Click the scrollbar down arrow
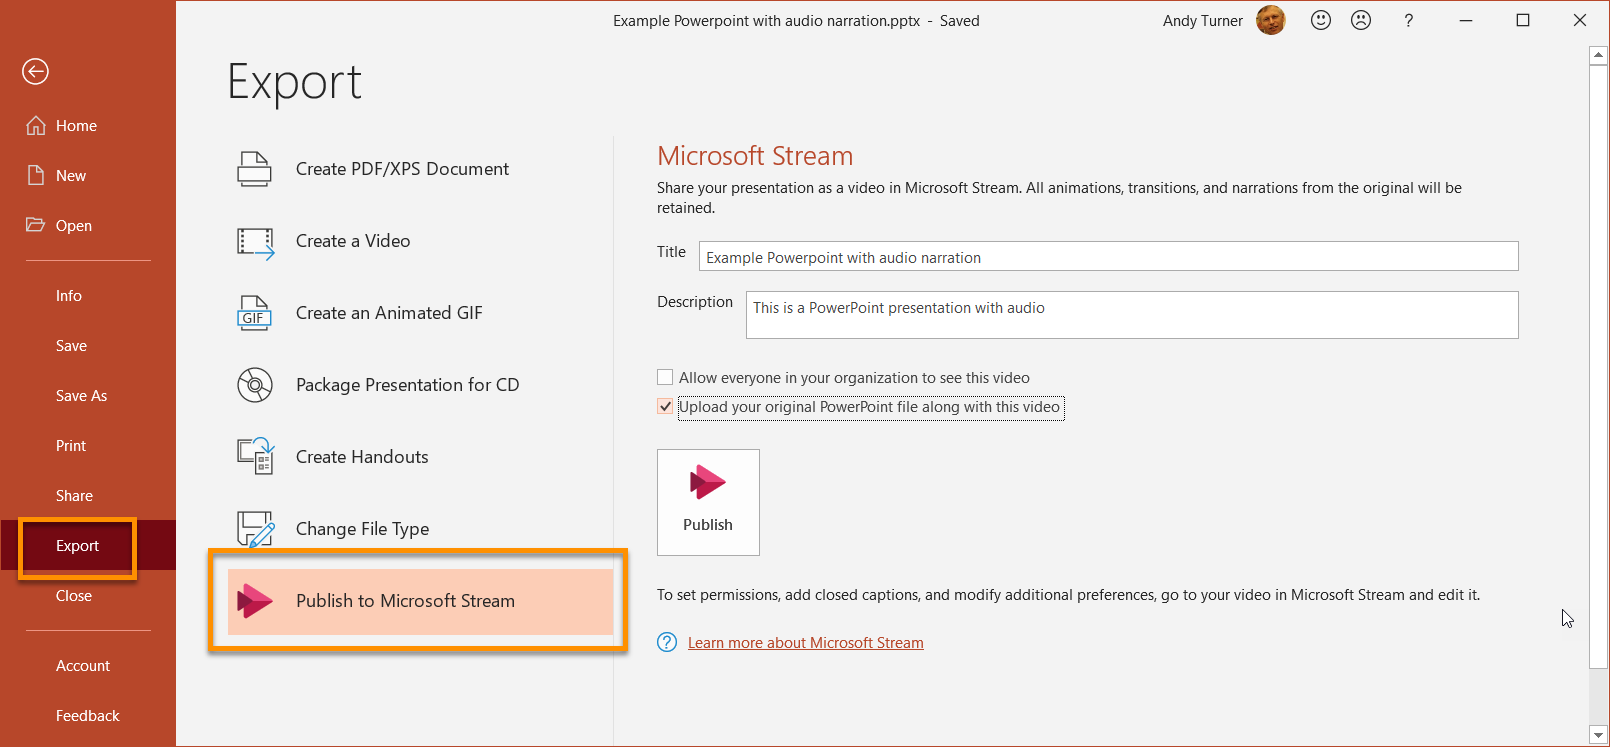 pyautogui.click(x=1598, y=735)
